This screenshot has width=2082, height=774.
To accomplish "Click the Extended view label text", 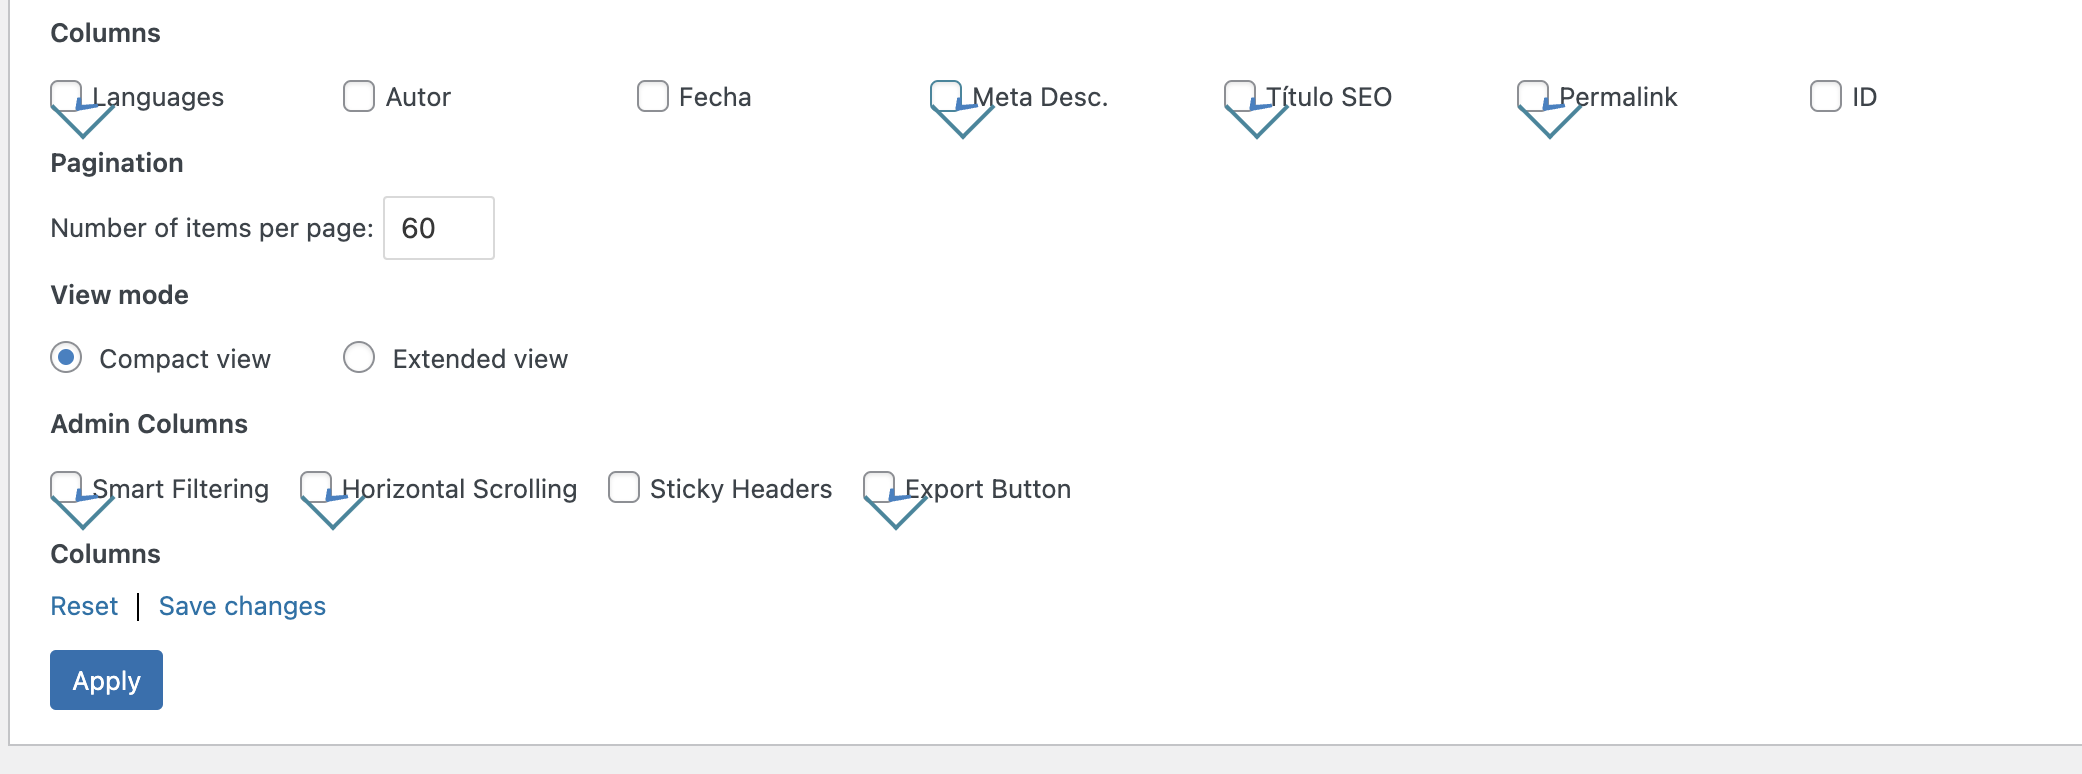I will coord(480,359).
